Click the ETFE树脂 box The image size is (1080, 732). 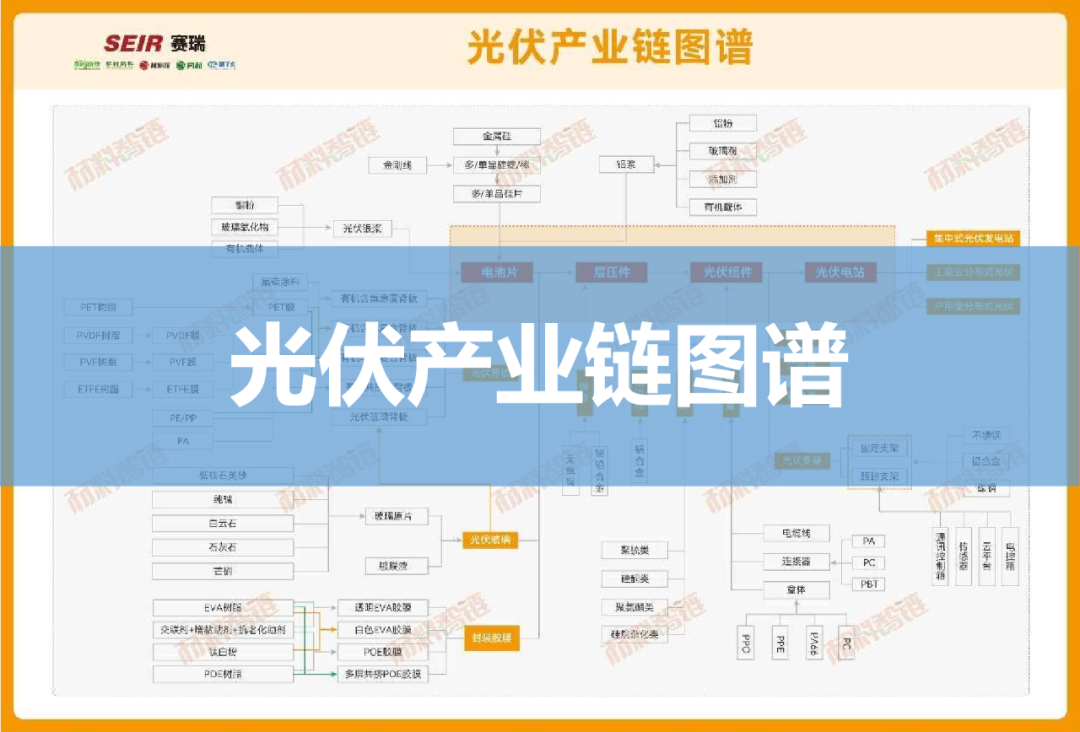pyautogui.click(x=98, y=389)
